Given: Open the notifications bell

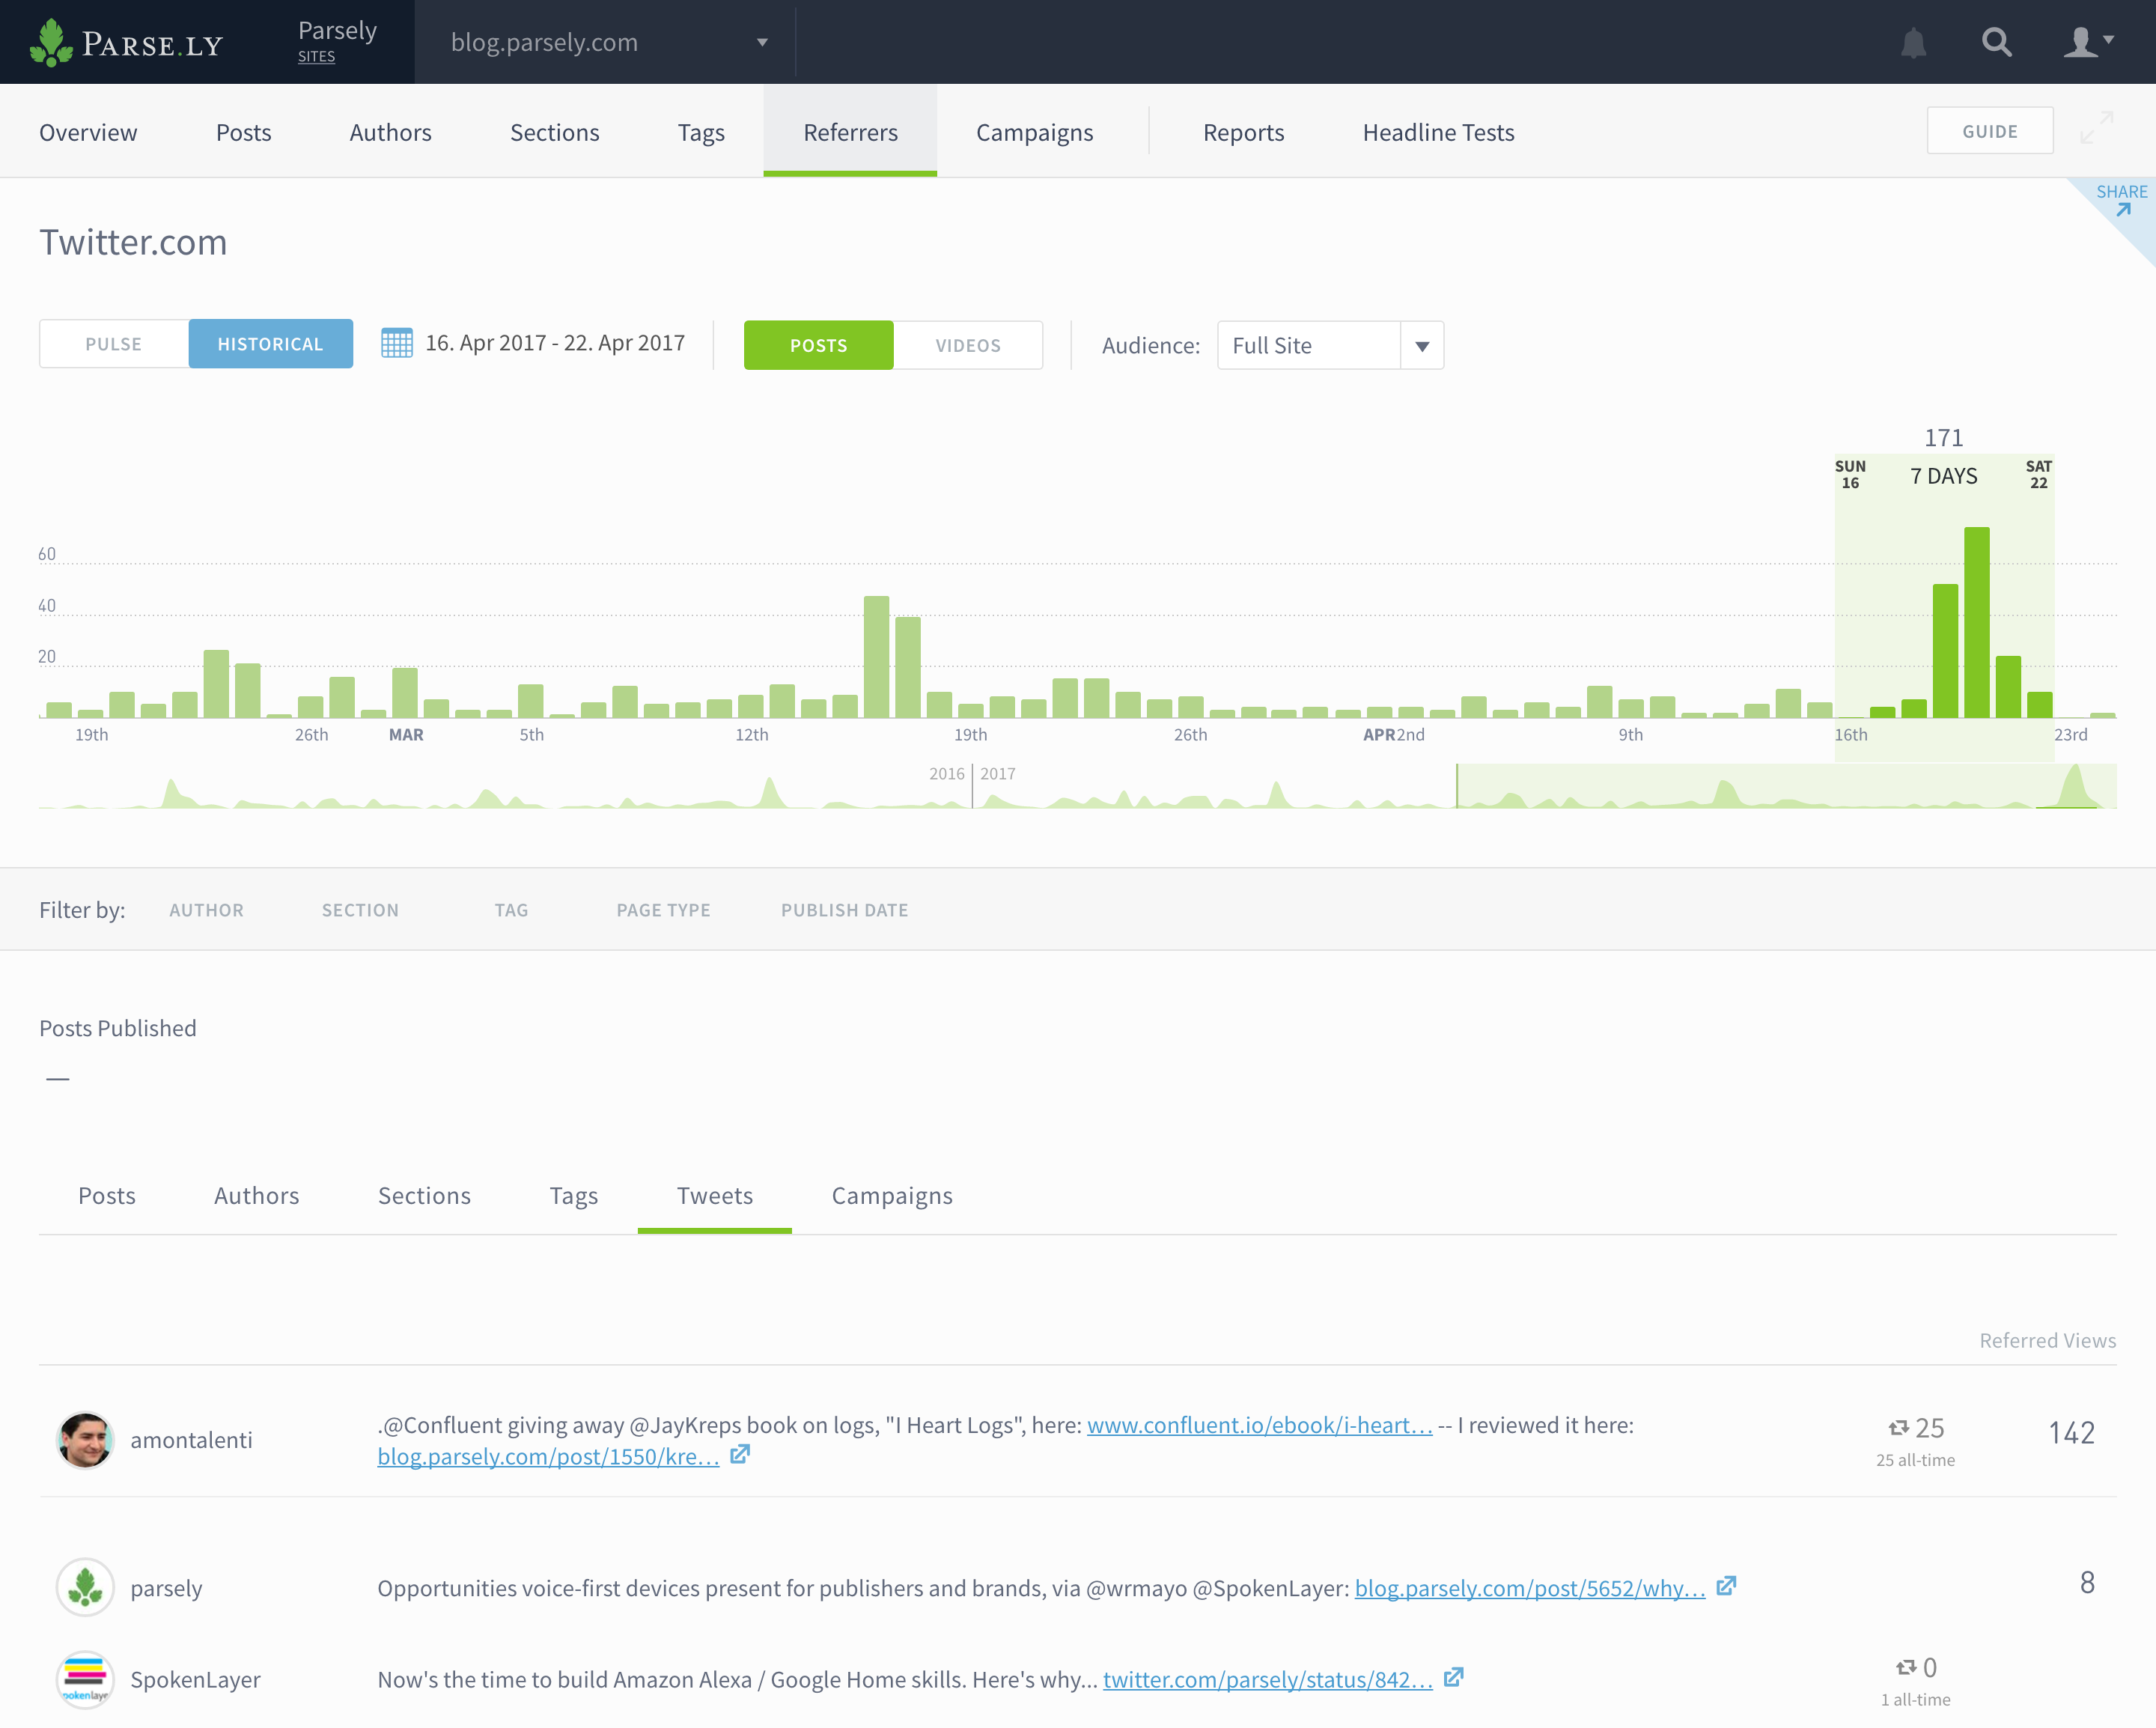Looking at the screenshot, I should click(1913, 43).
